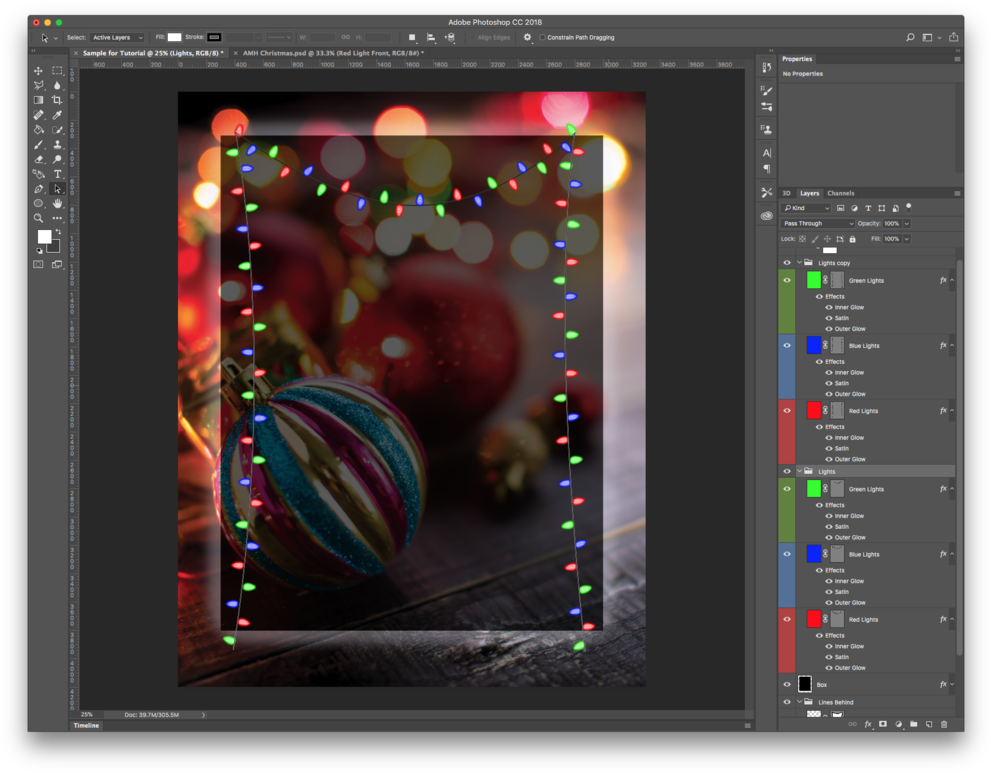
Task: Activate the Zoom tool
Action: 38,216
